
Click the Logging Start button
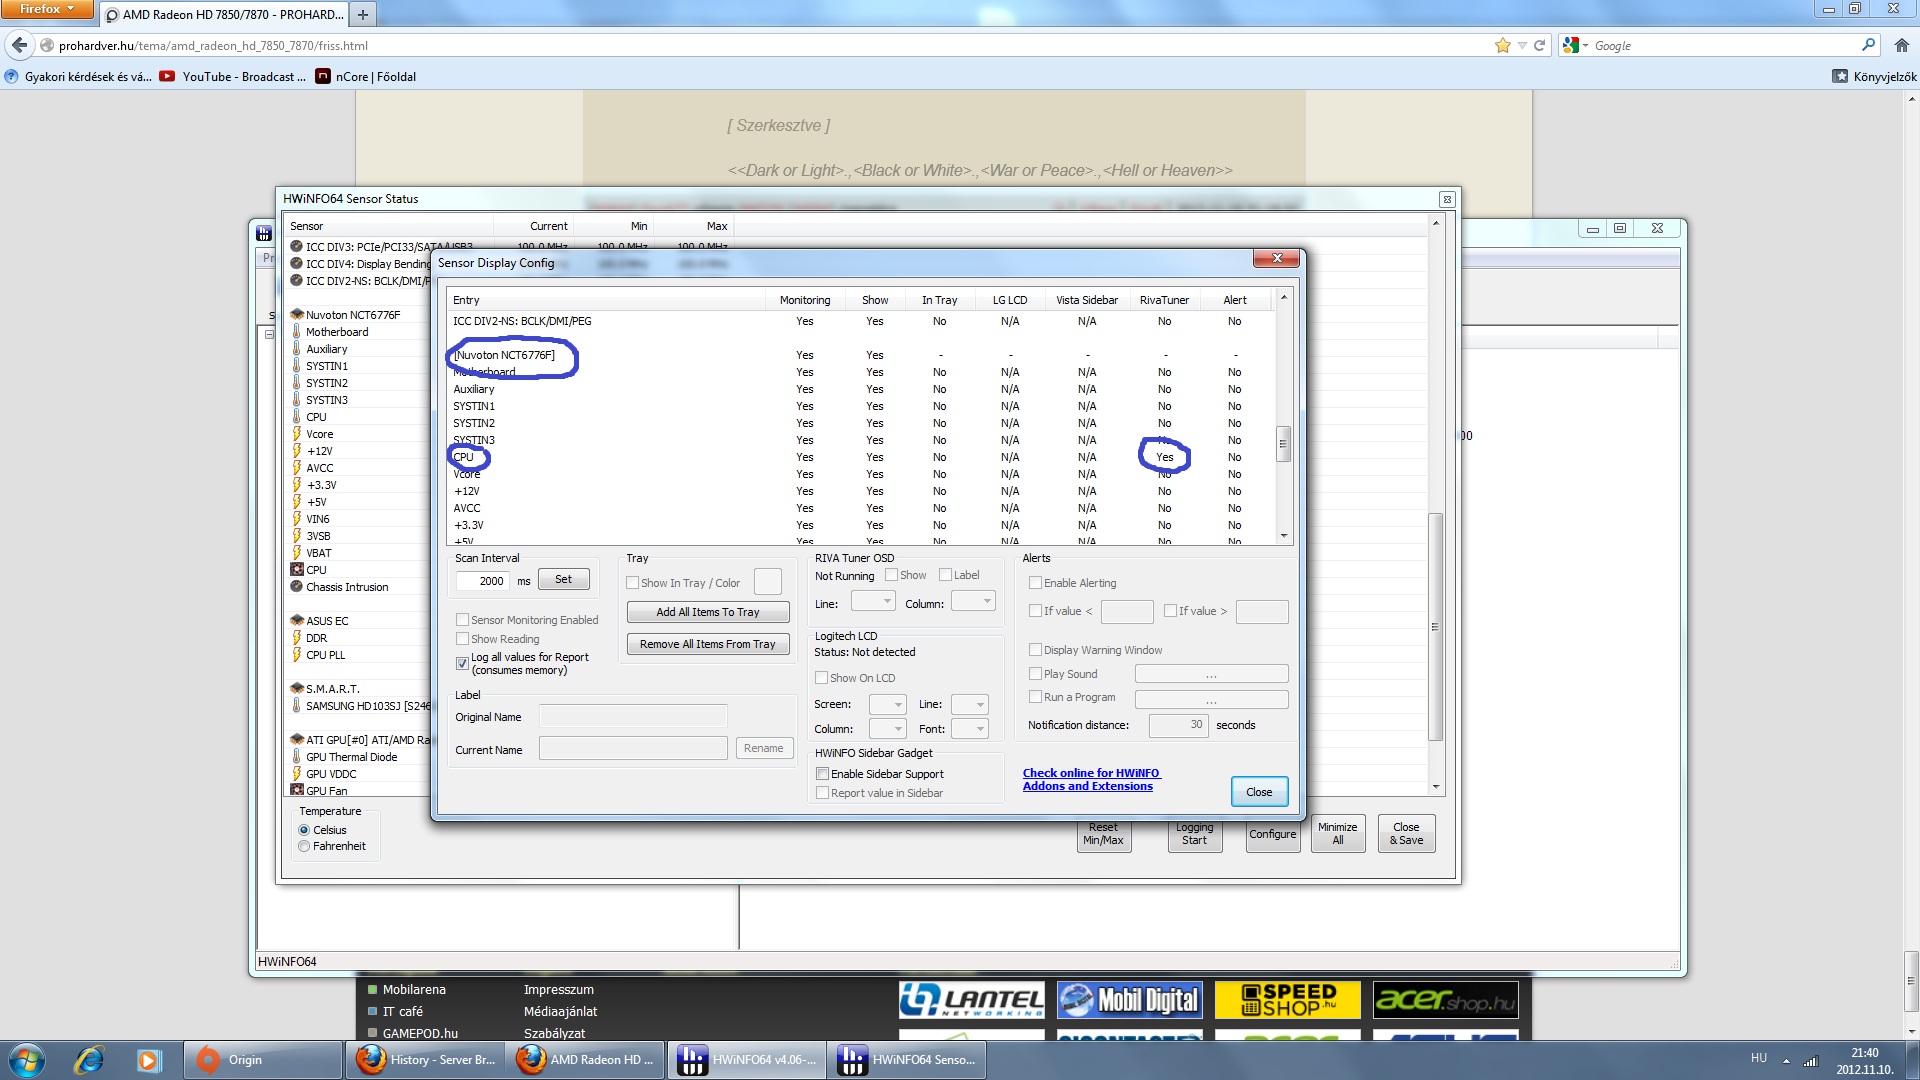pos(1195,834)
